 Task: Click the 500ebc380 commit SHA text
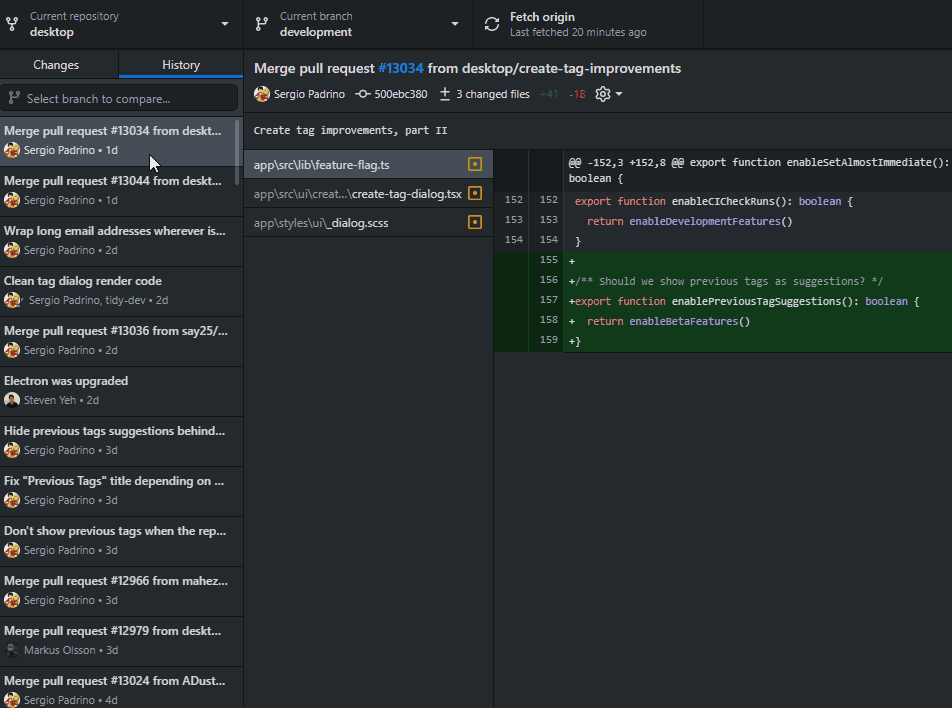pos(401,94)
